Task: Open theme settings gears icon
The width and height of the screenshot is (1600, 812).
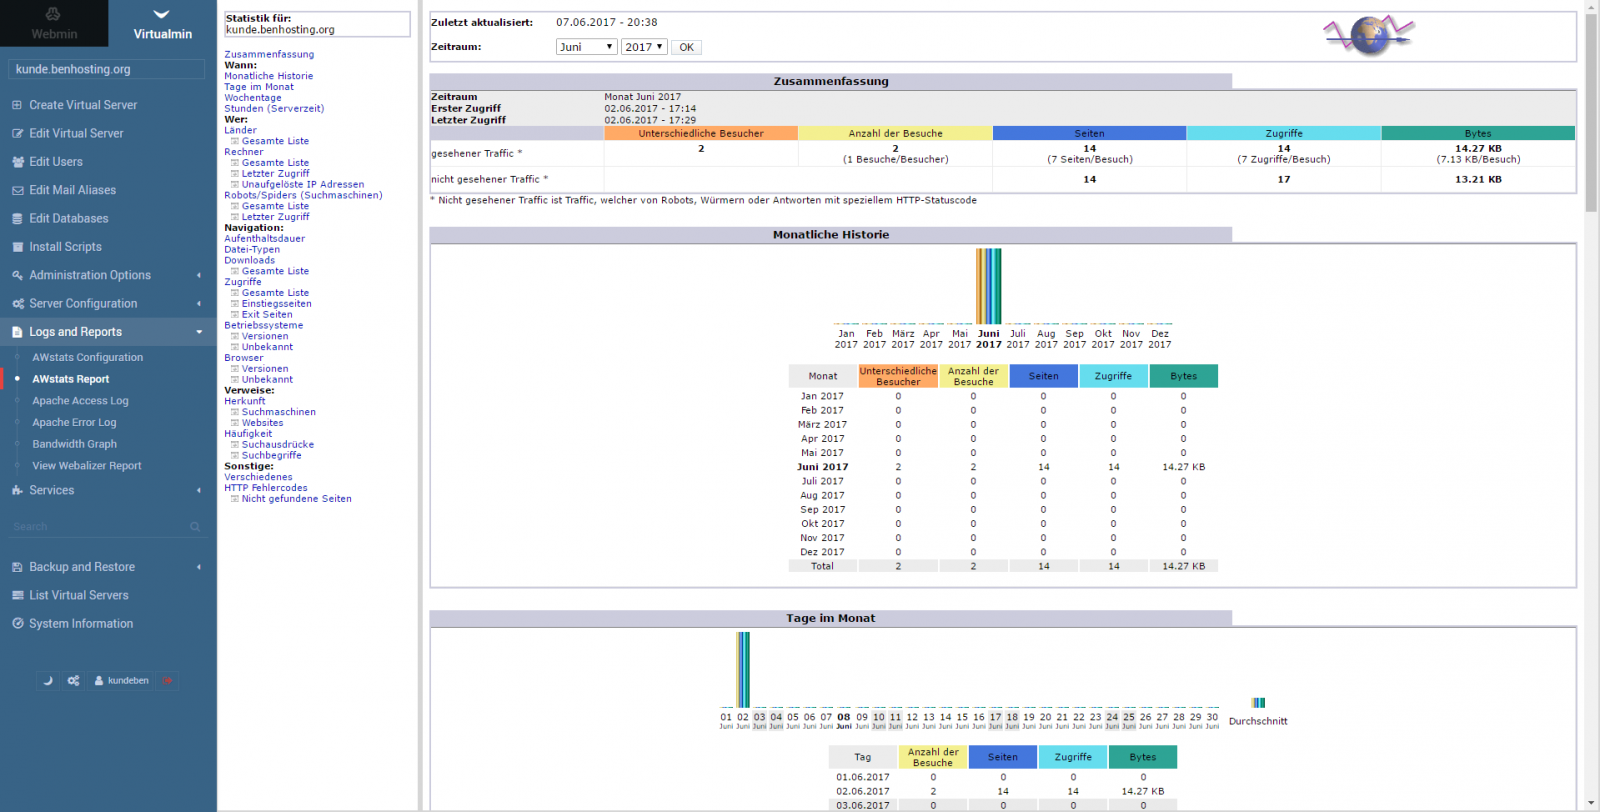Action: [x=73, y=681]
